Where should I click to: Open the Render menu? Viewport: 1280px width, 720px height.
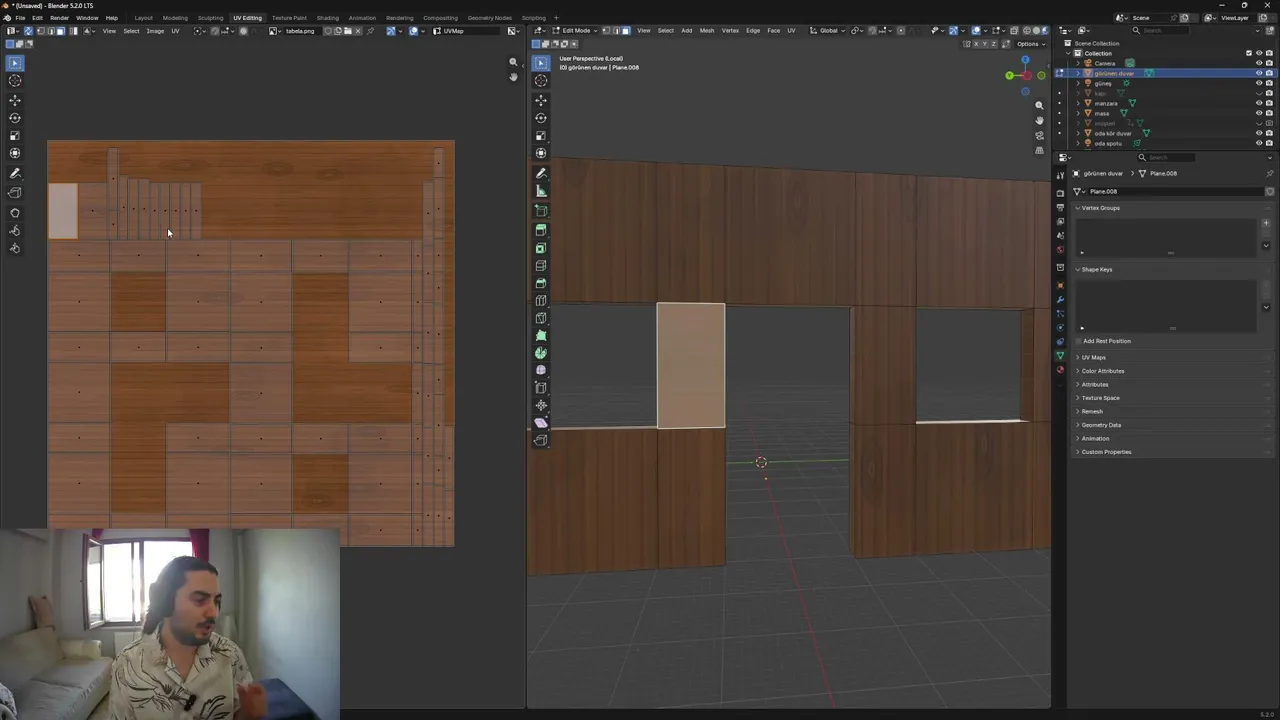pyautogui.click(x=59, y=18)
